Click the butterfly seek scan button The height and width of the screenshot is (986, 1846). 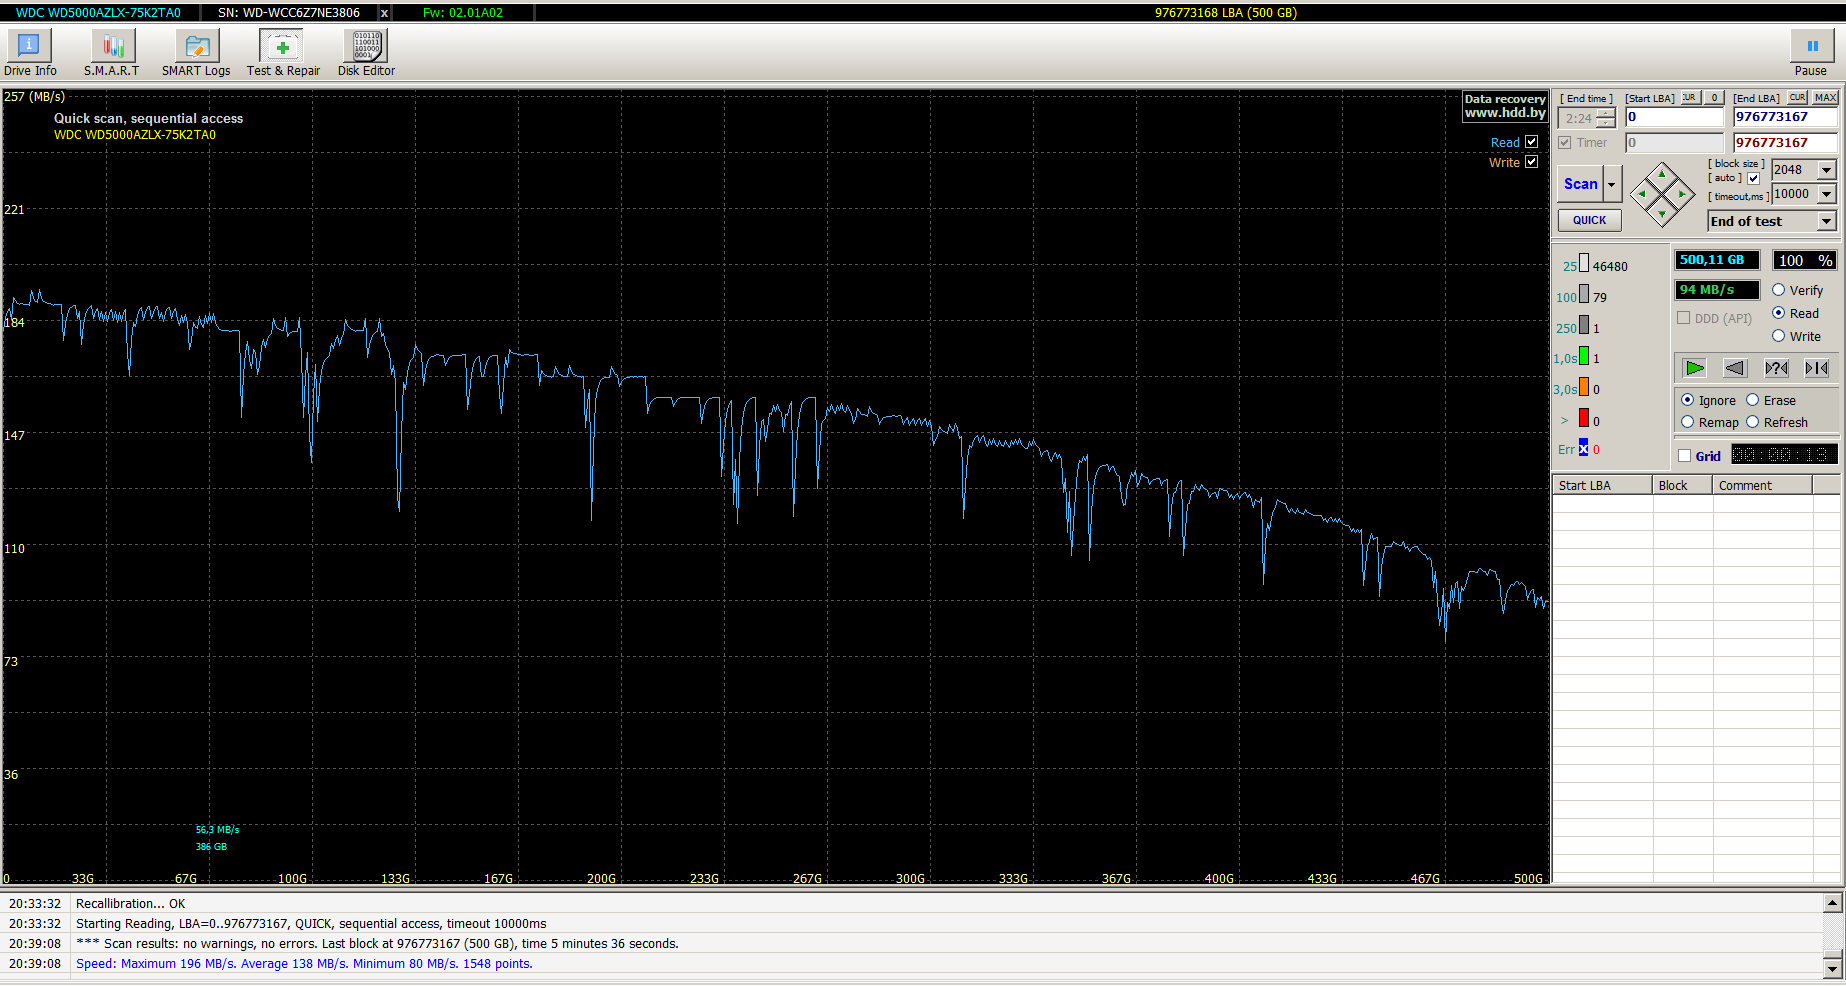pyautogui.click(x=1816, y=368)
